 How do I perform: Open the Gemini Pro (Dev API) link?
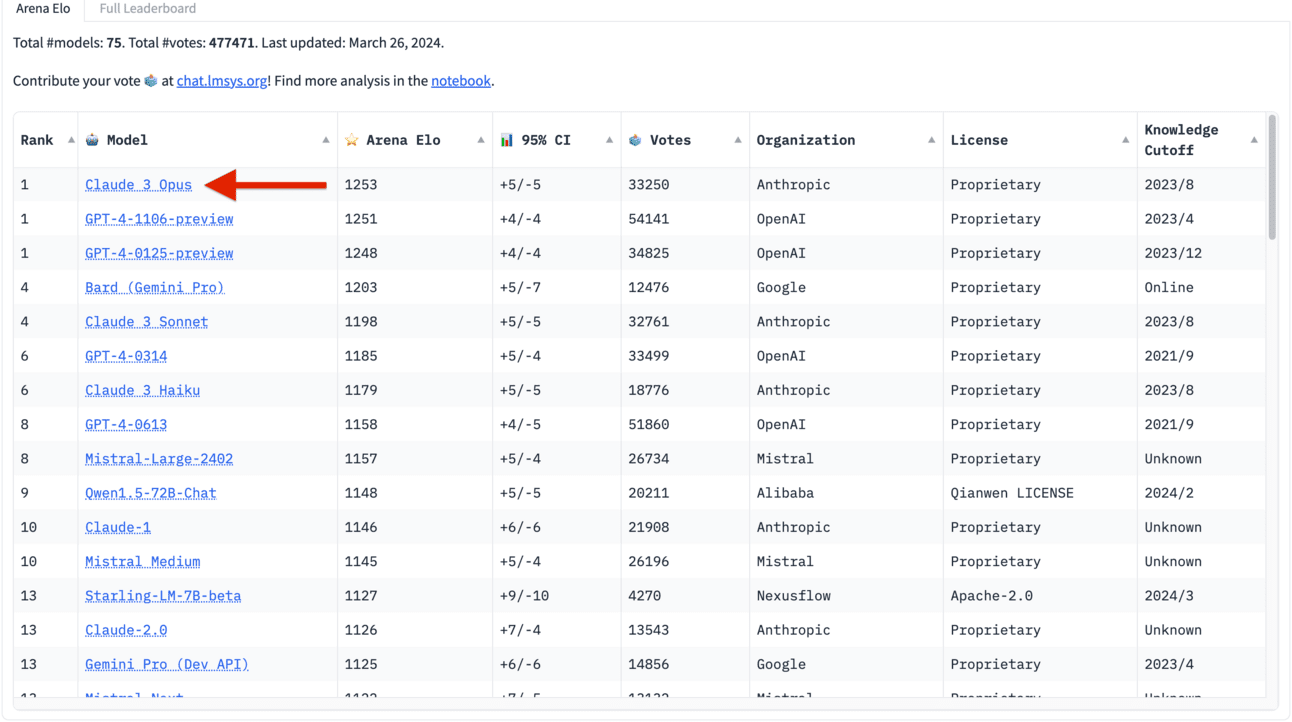pos(167,664)
